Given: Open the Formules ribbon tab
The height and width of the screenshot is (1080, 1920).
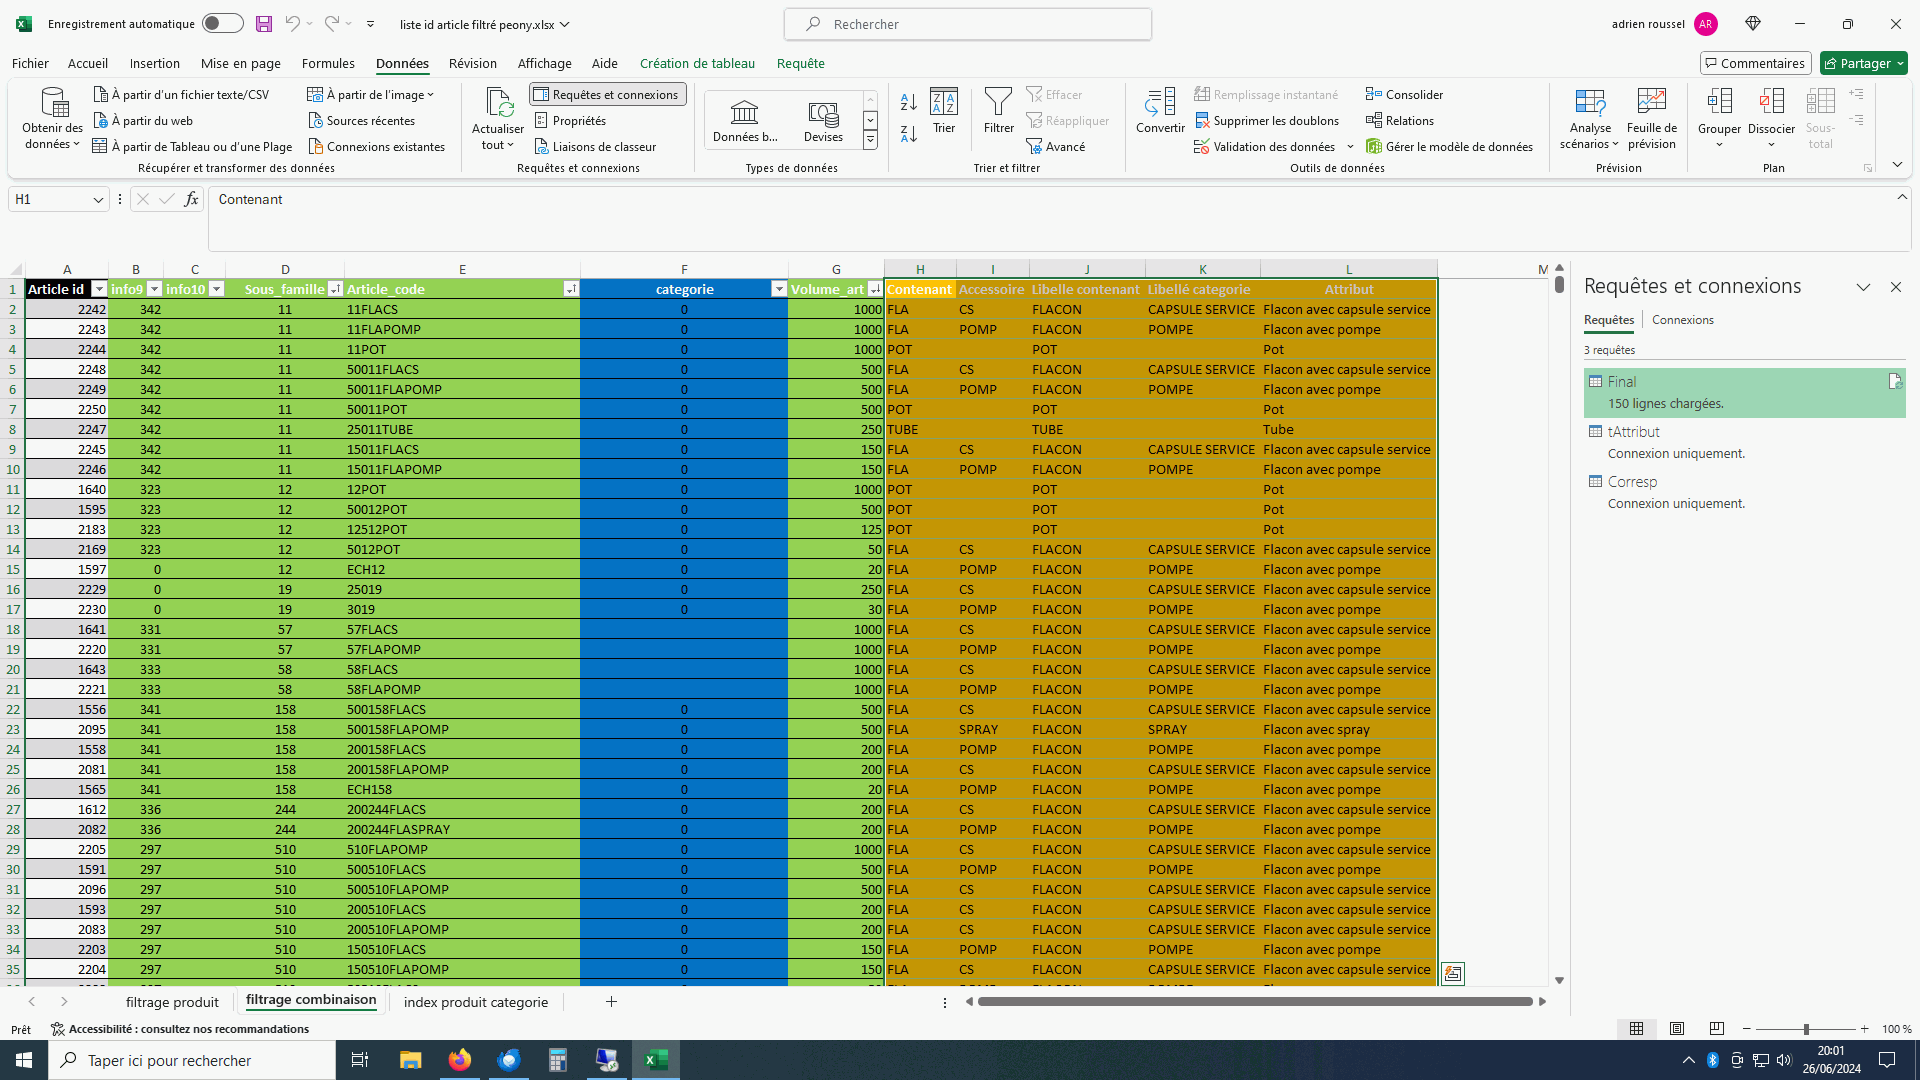Looking at the screenshot, I should (x=328, y=63).
